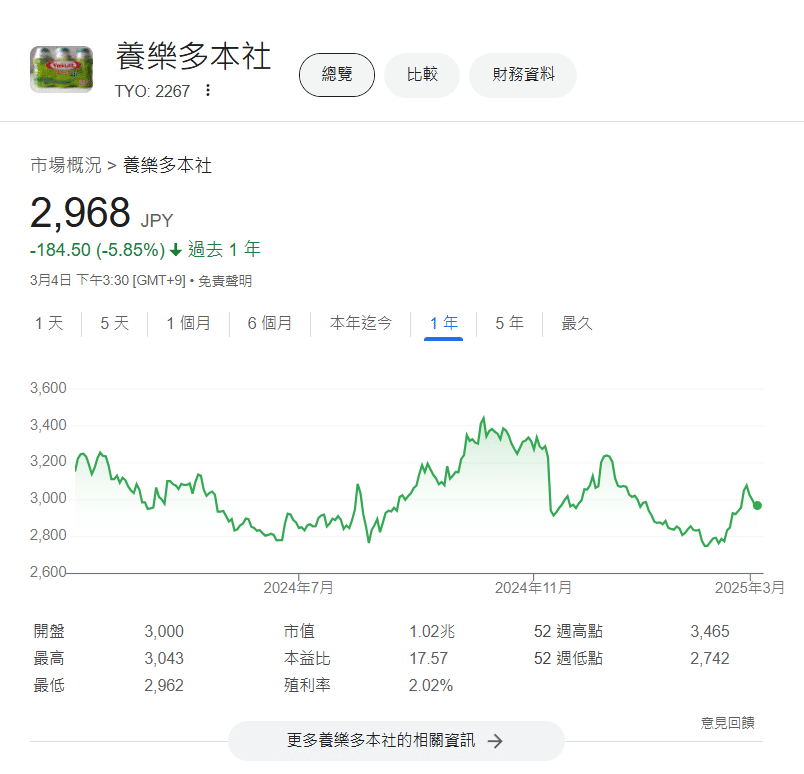Screen dimensions: 804x774
Task: Click the 市值 label
Action: (x=299, y=631)
